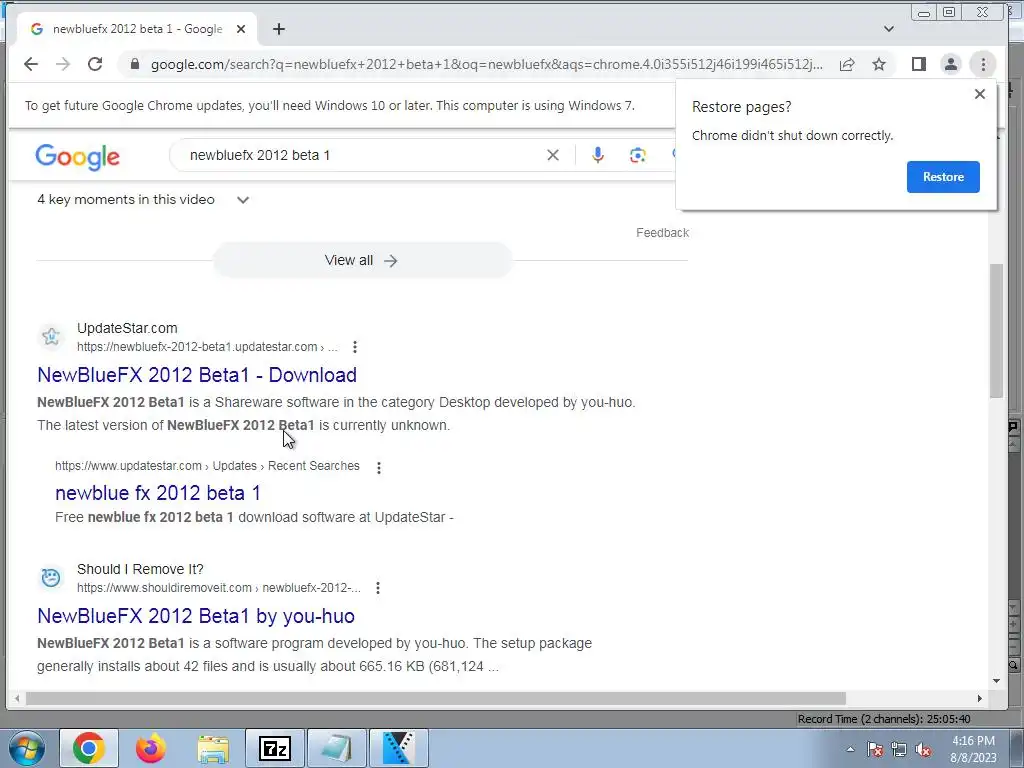Viewport: 1024px width, 768px height.
Task: Click the scroll down arrow
Action: coord(996,680)
